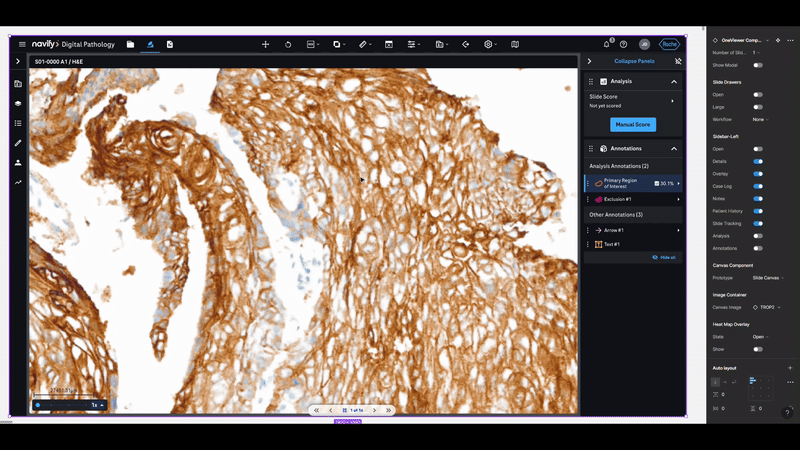Open the hamburger menu next to navify logo
This screenshot has width=800, height=450.
point(22,44)
